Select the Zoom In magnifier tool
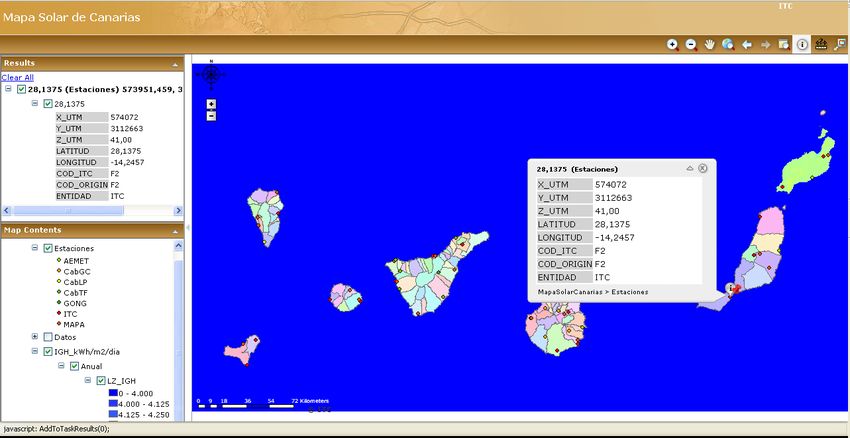The width and height of the screenshot is (850, 438). point(672,45)
